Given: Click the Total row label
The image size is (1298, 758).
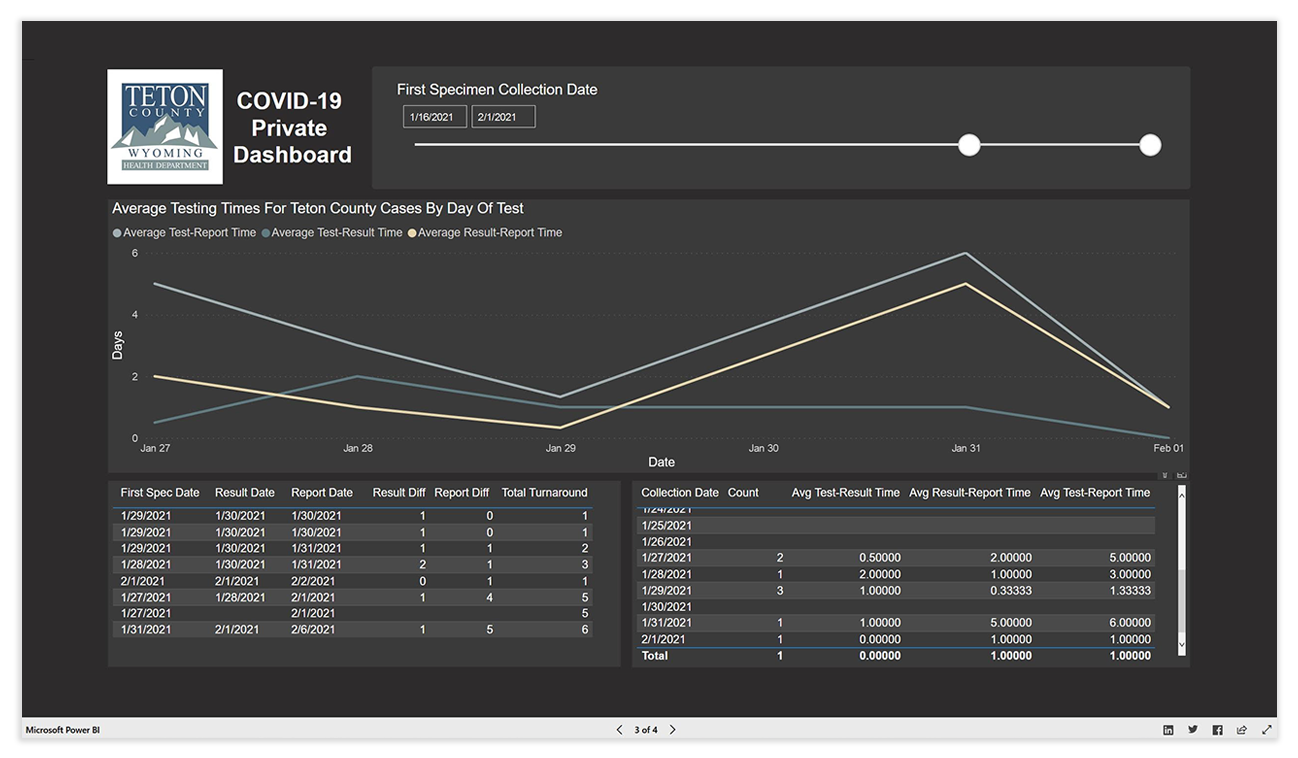Looking at the screenshot, I should point(654,656).
